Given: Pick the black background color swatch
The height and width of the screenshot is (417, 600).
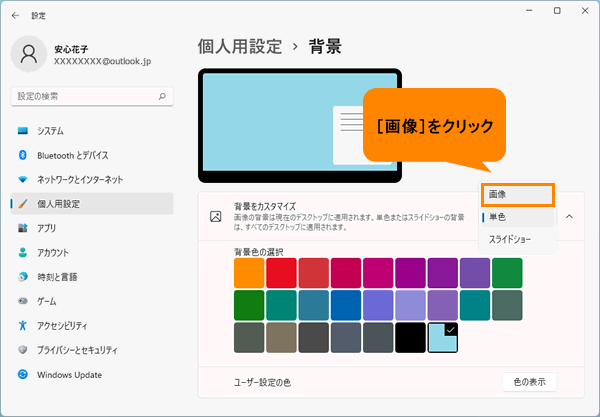Looking at the screenshot, I should coord(410,337).
